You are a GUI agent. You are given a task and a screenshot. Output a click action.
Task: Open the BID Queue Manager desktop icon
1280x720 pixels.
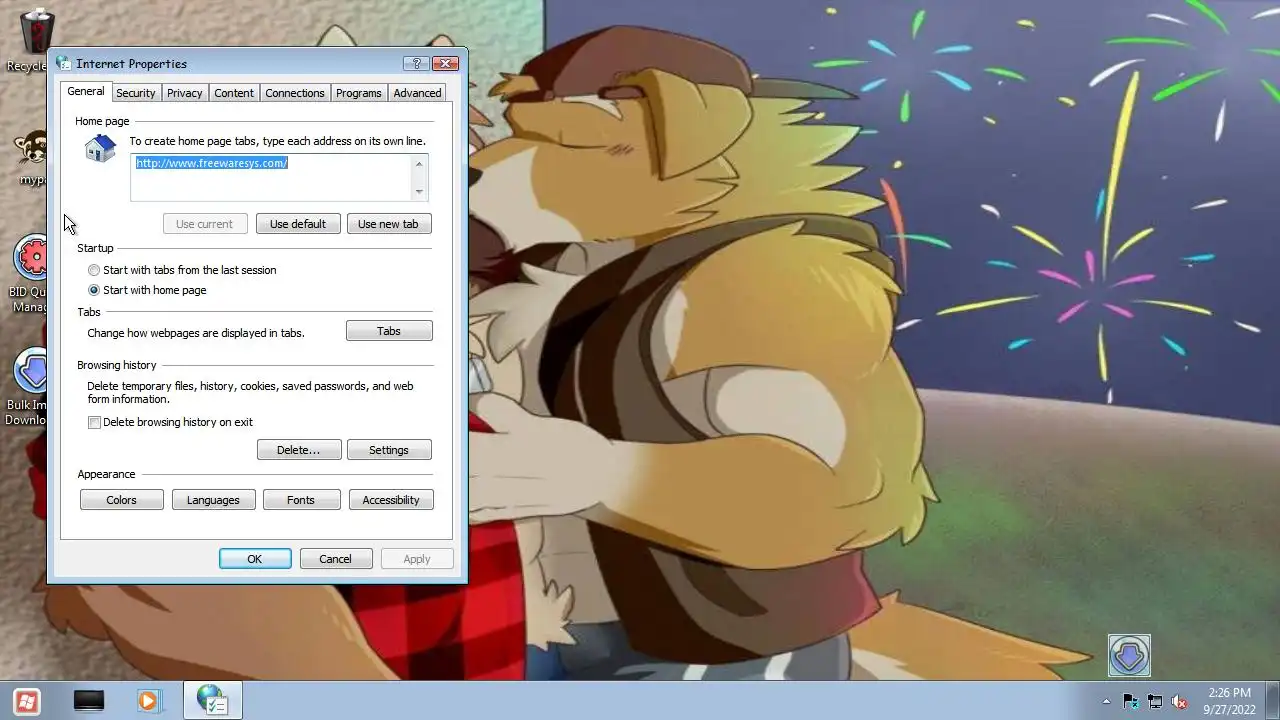click(x=30, y=273)
